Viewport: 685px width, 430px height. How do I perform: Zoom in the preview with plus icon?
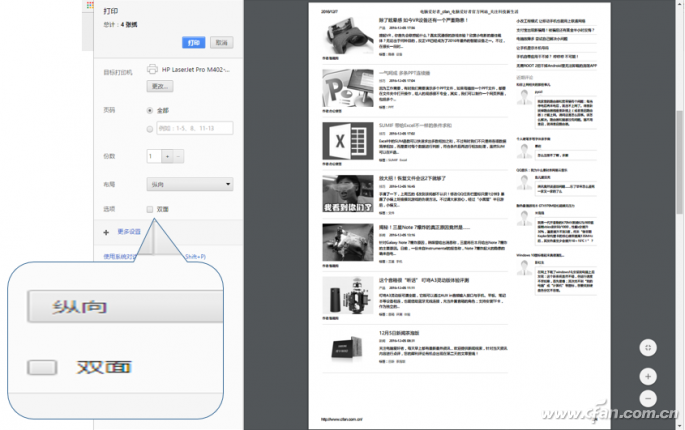click(x=648, y=377)
